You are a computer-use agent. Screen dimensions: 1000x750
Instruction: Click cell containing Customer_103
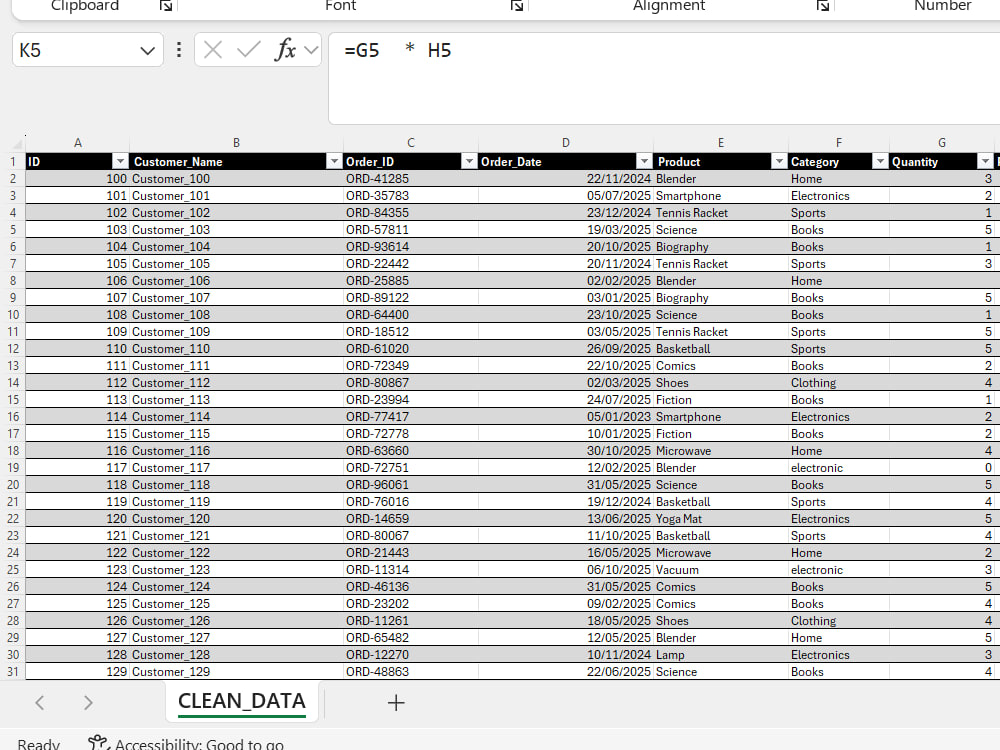pyautogui.click(x=236, y=230)
